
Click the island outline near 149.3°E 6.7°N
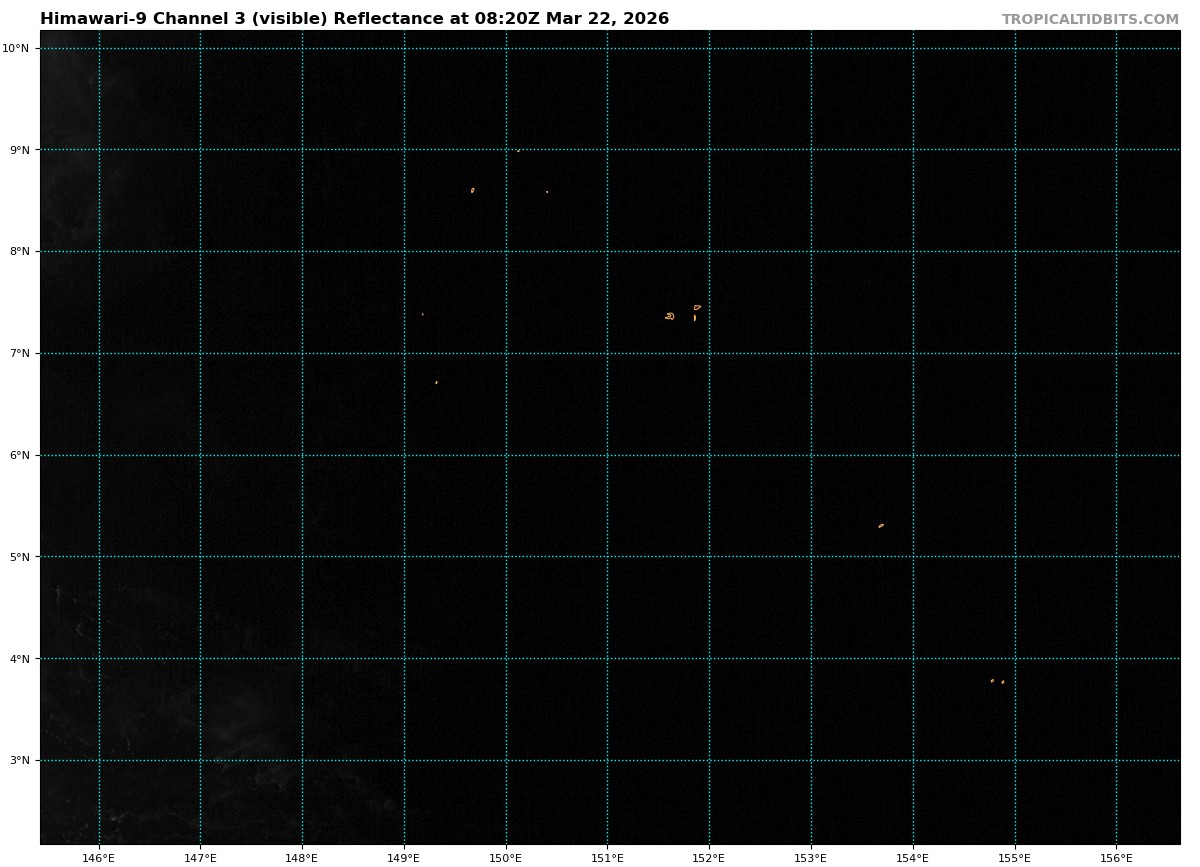[x=436, y=382]
